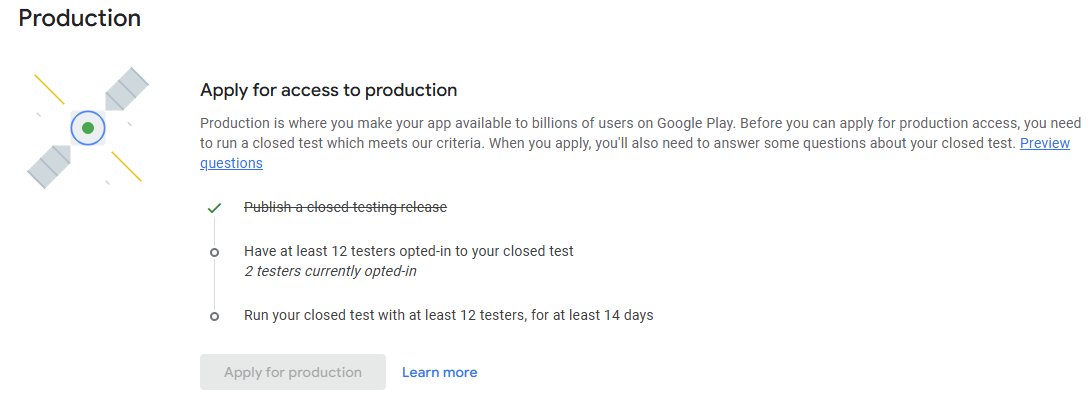Image resolution: width=1092 pixels, height=408 pixels.
Task: Open the Learn more link
Action: click(439, 372)
